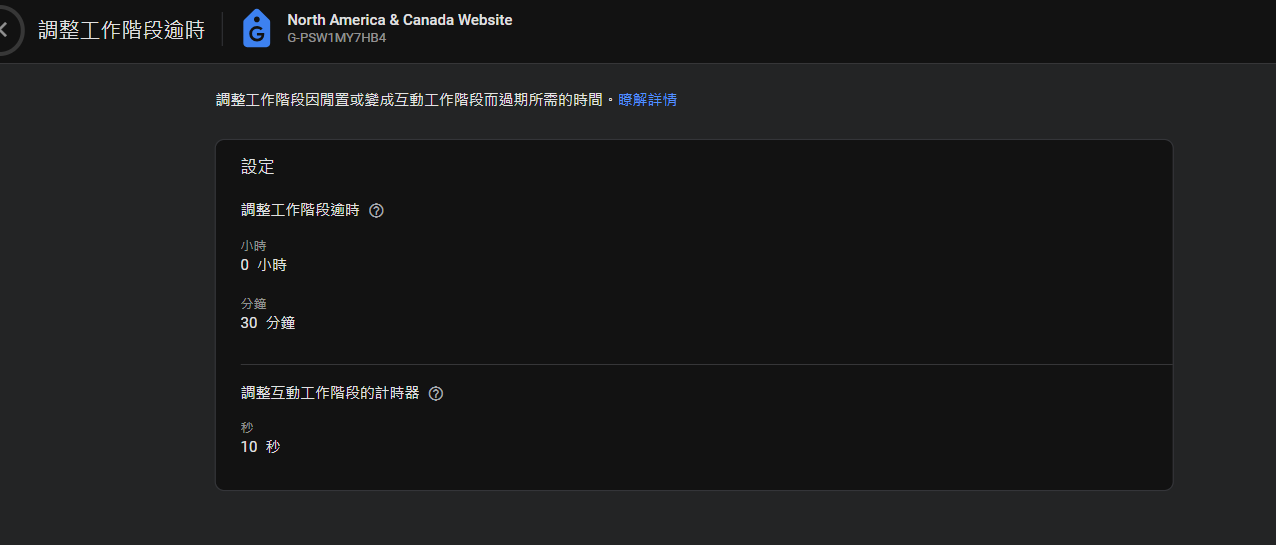Click the empty area below 10 秒 in card
The width and height of the screenshot is (1276, 545).
(x=693, y=474)
